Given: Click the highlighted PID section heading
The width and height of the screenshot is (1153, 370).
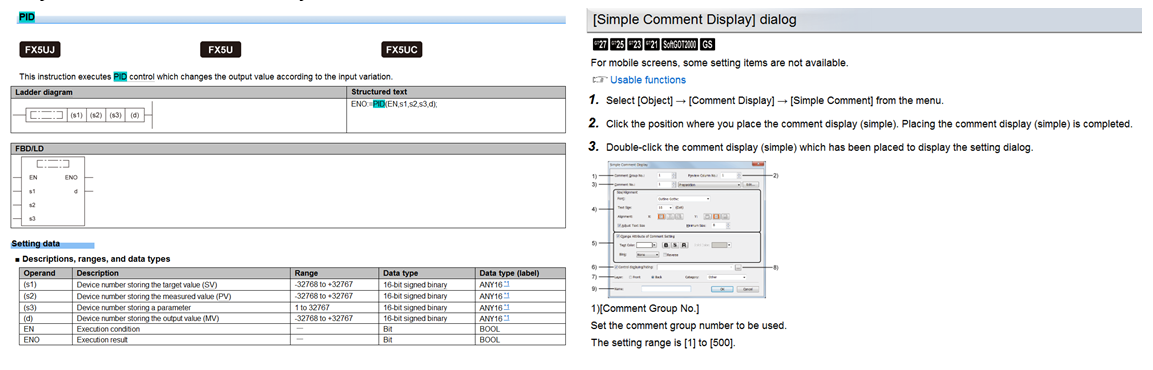Looking at the screenshot, I should click(26, 16).
